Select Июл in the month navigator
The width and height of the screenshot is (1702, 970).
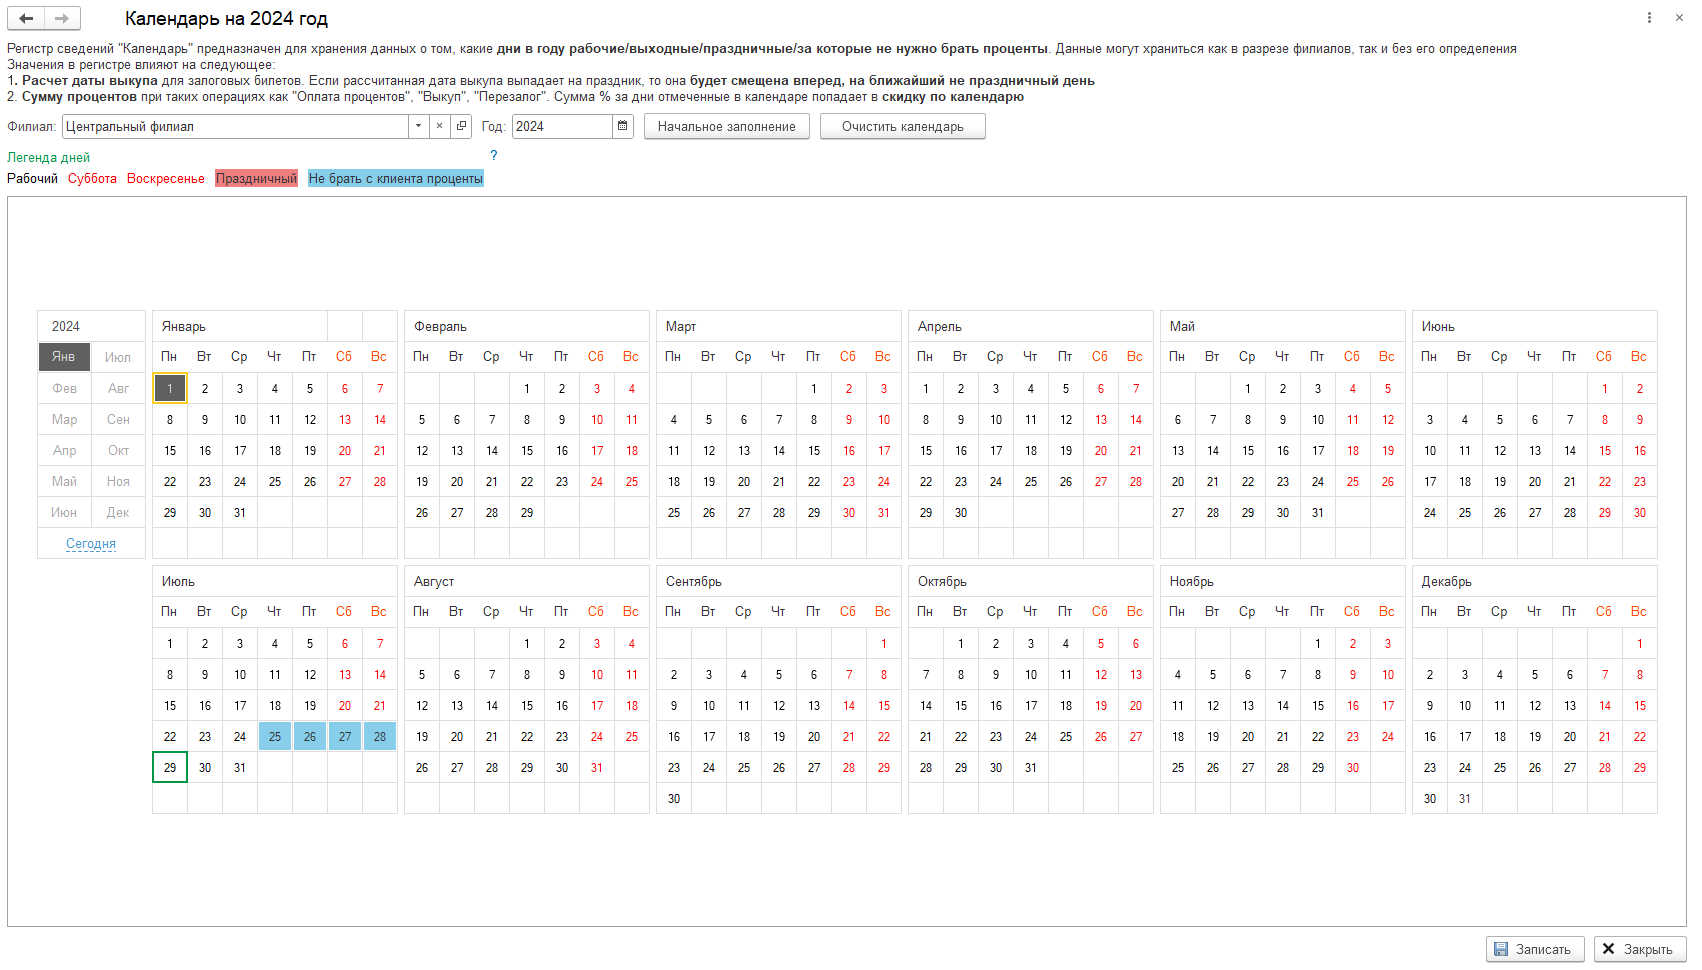point(118,357)
